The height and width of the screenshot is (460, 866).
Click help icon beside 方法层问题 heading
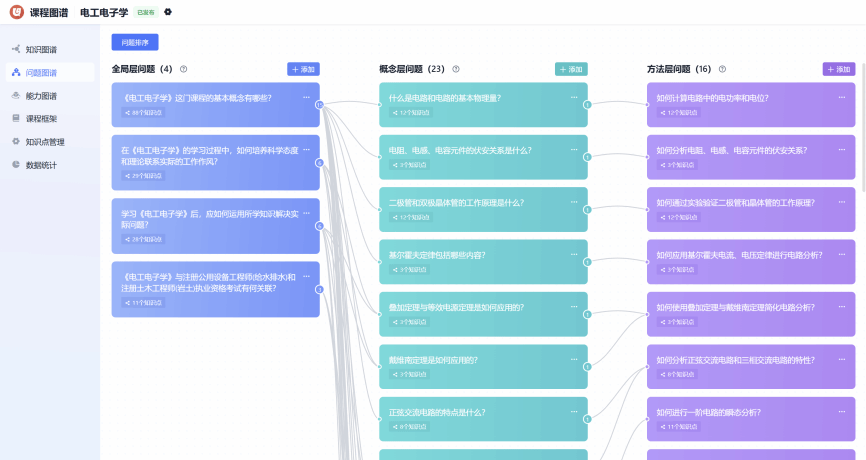coord(723,69)
